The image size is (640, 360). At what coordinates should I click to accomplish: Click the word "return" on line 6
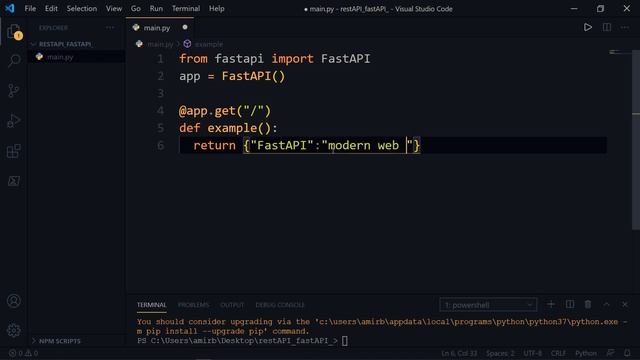(214, 145)
